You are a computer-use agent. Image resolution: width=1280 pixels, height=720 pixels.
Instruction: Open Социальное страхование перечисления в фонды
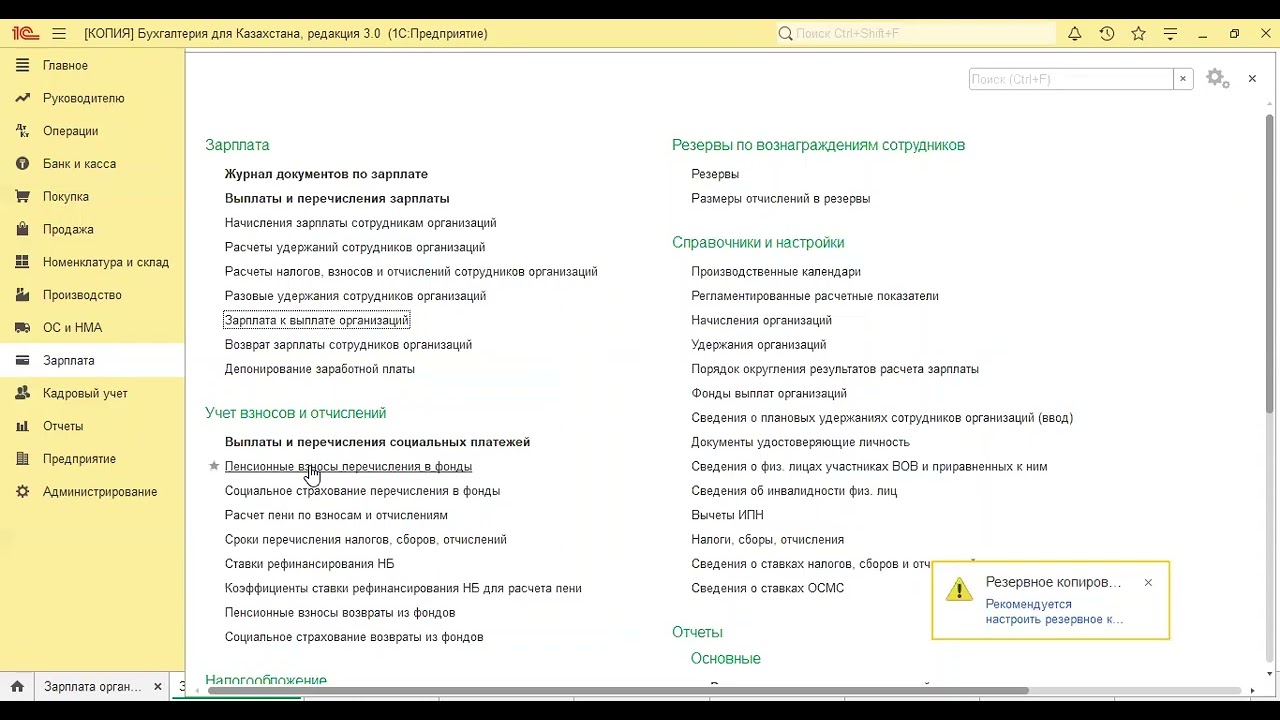(x=362, y=491)
